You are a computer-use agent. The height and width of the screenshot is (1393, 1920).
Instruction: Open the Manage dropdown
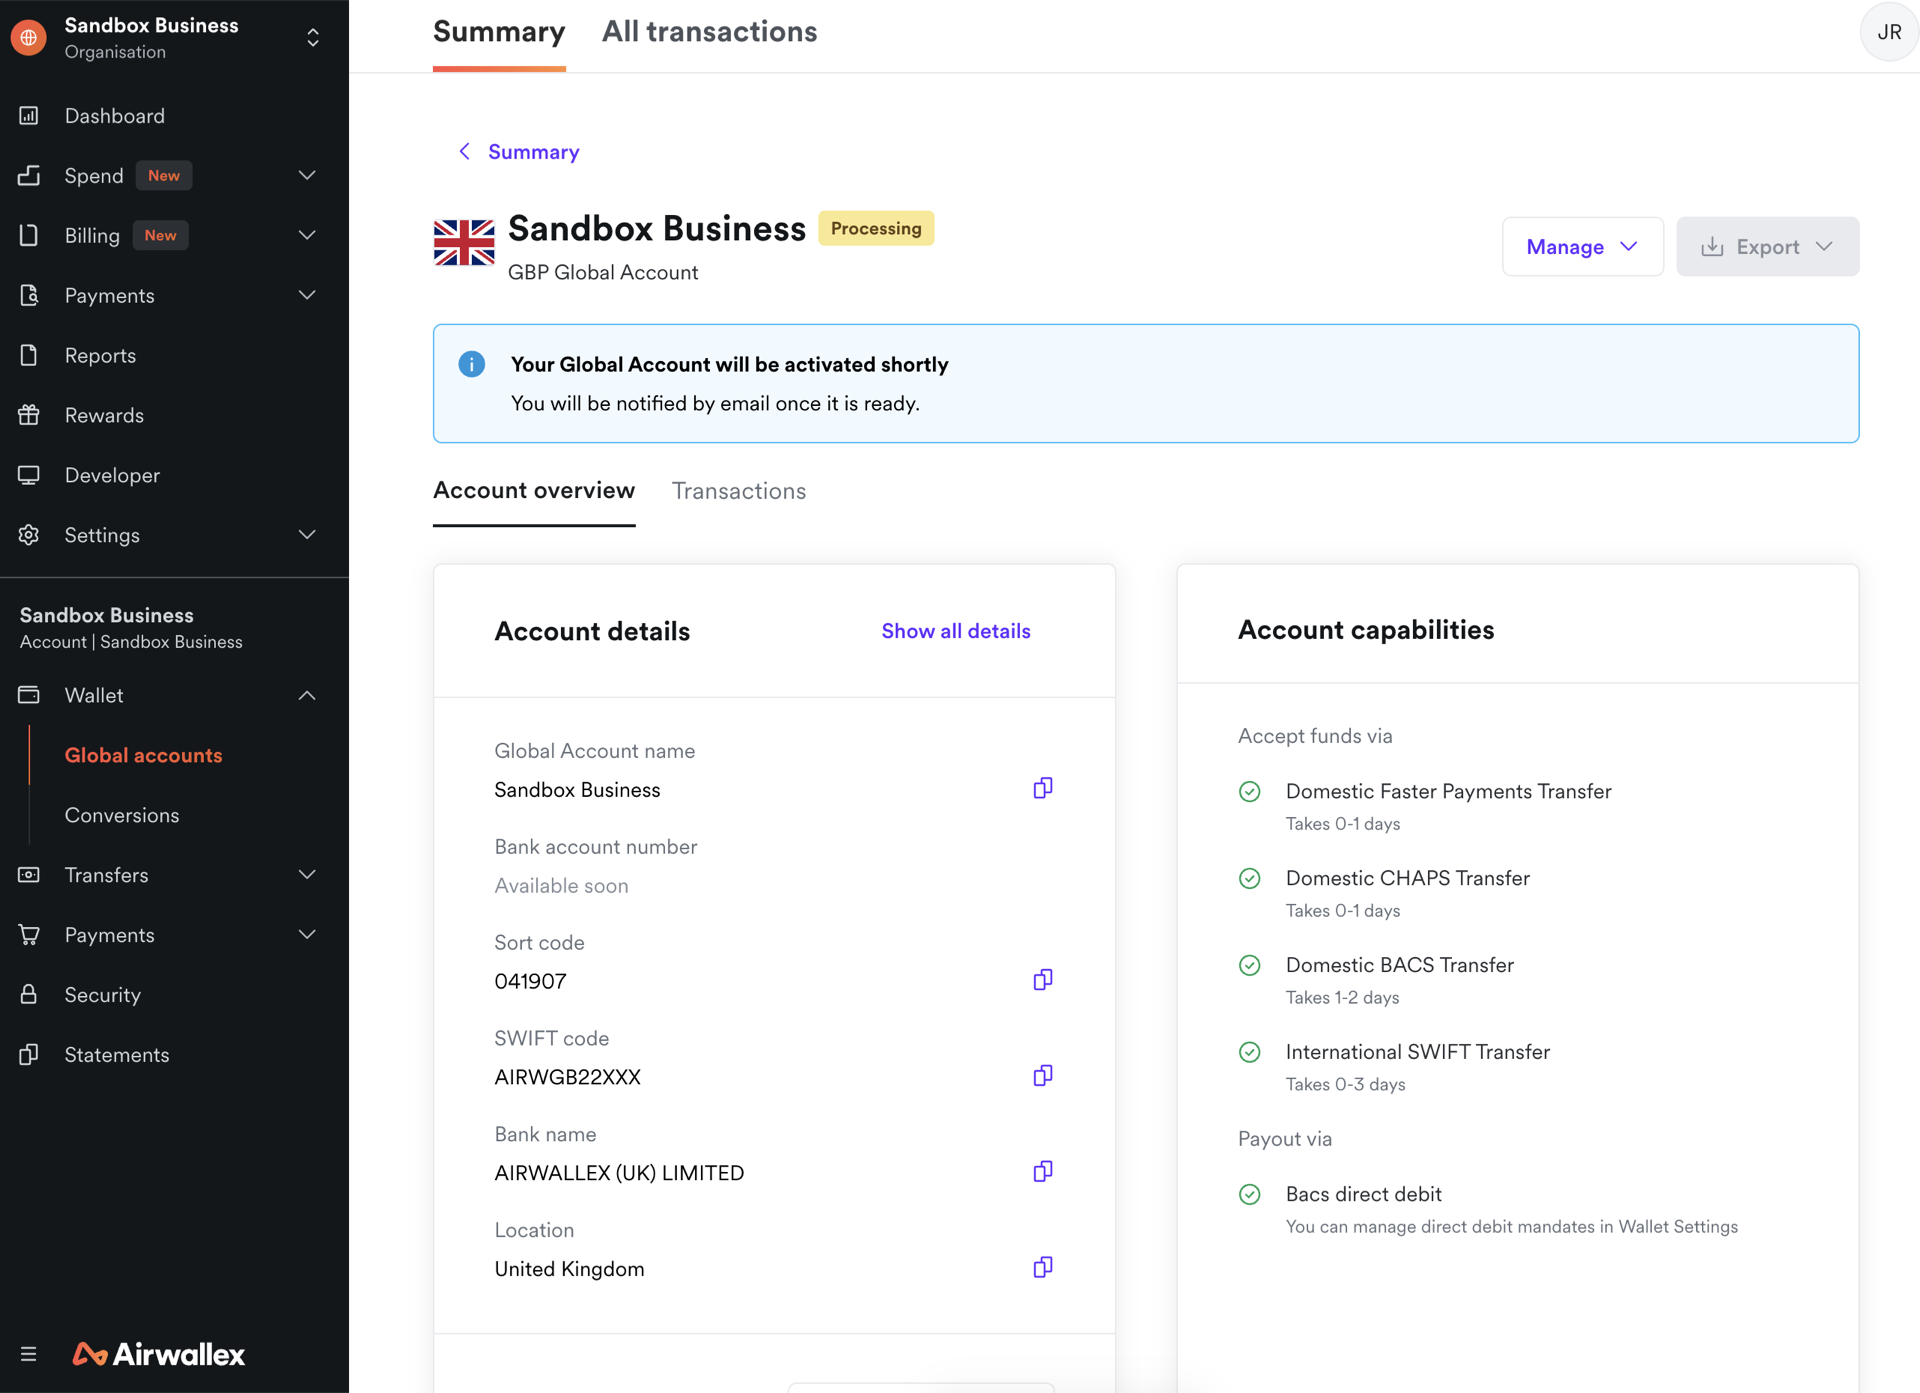(x=1582, y=246)
